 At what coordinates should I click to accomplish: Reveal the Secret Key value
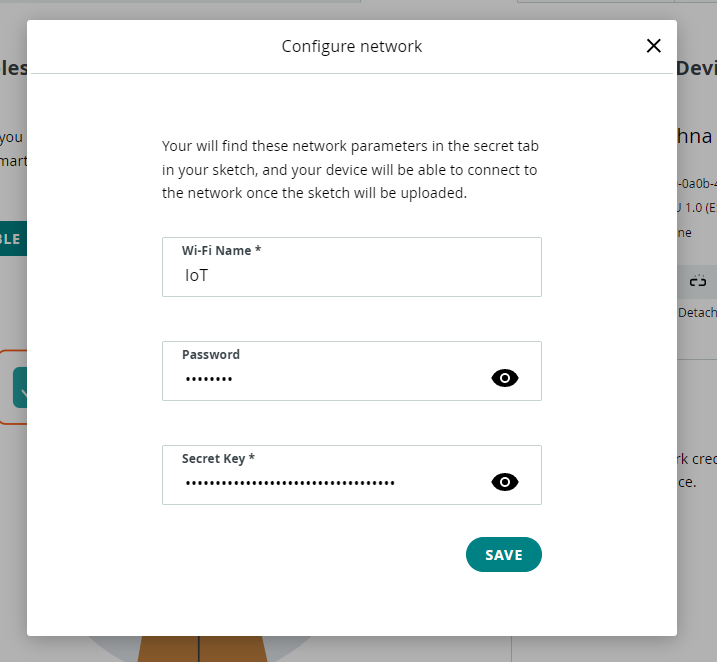tap(505, 482)
